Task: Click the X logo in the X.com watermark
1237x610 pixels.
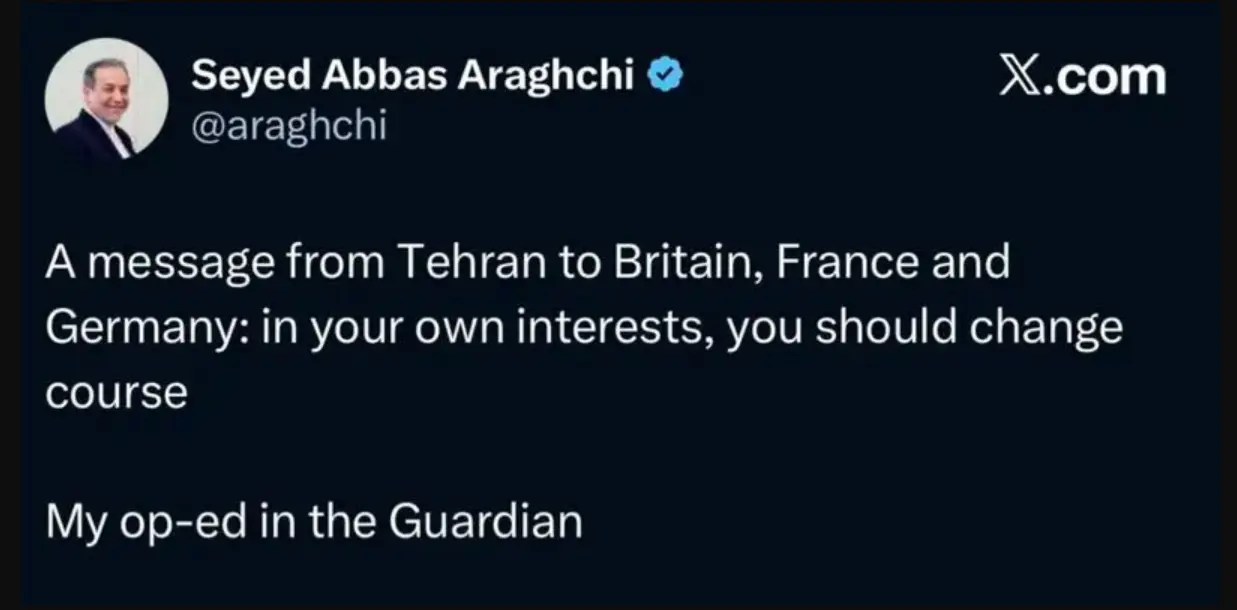Action: (x=1022, y=77)
